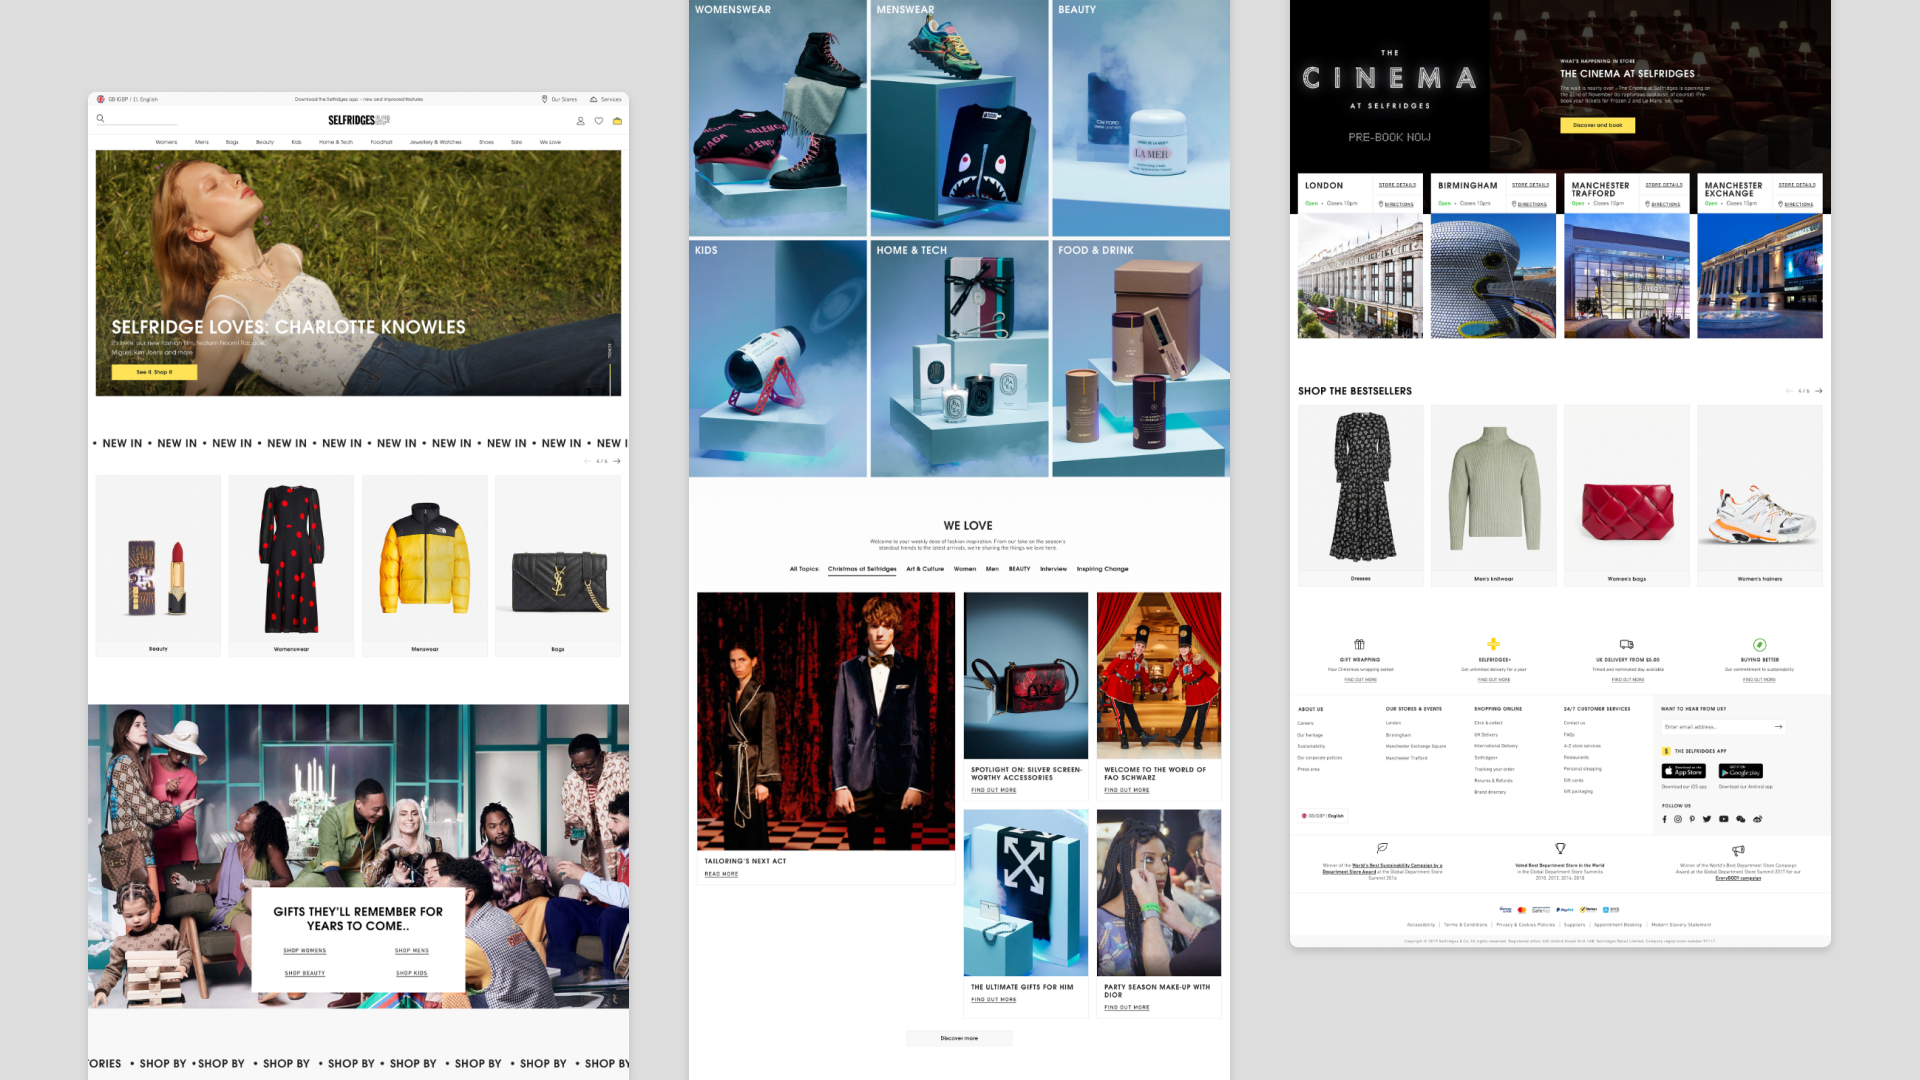Click the UK Delivery truck icon

[1627, 644]
